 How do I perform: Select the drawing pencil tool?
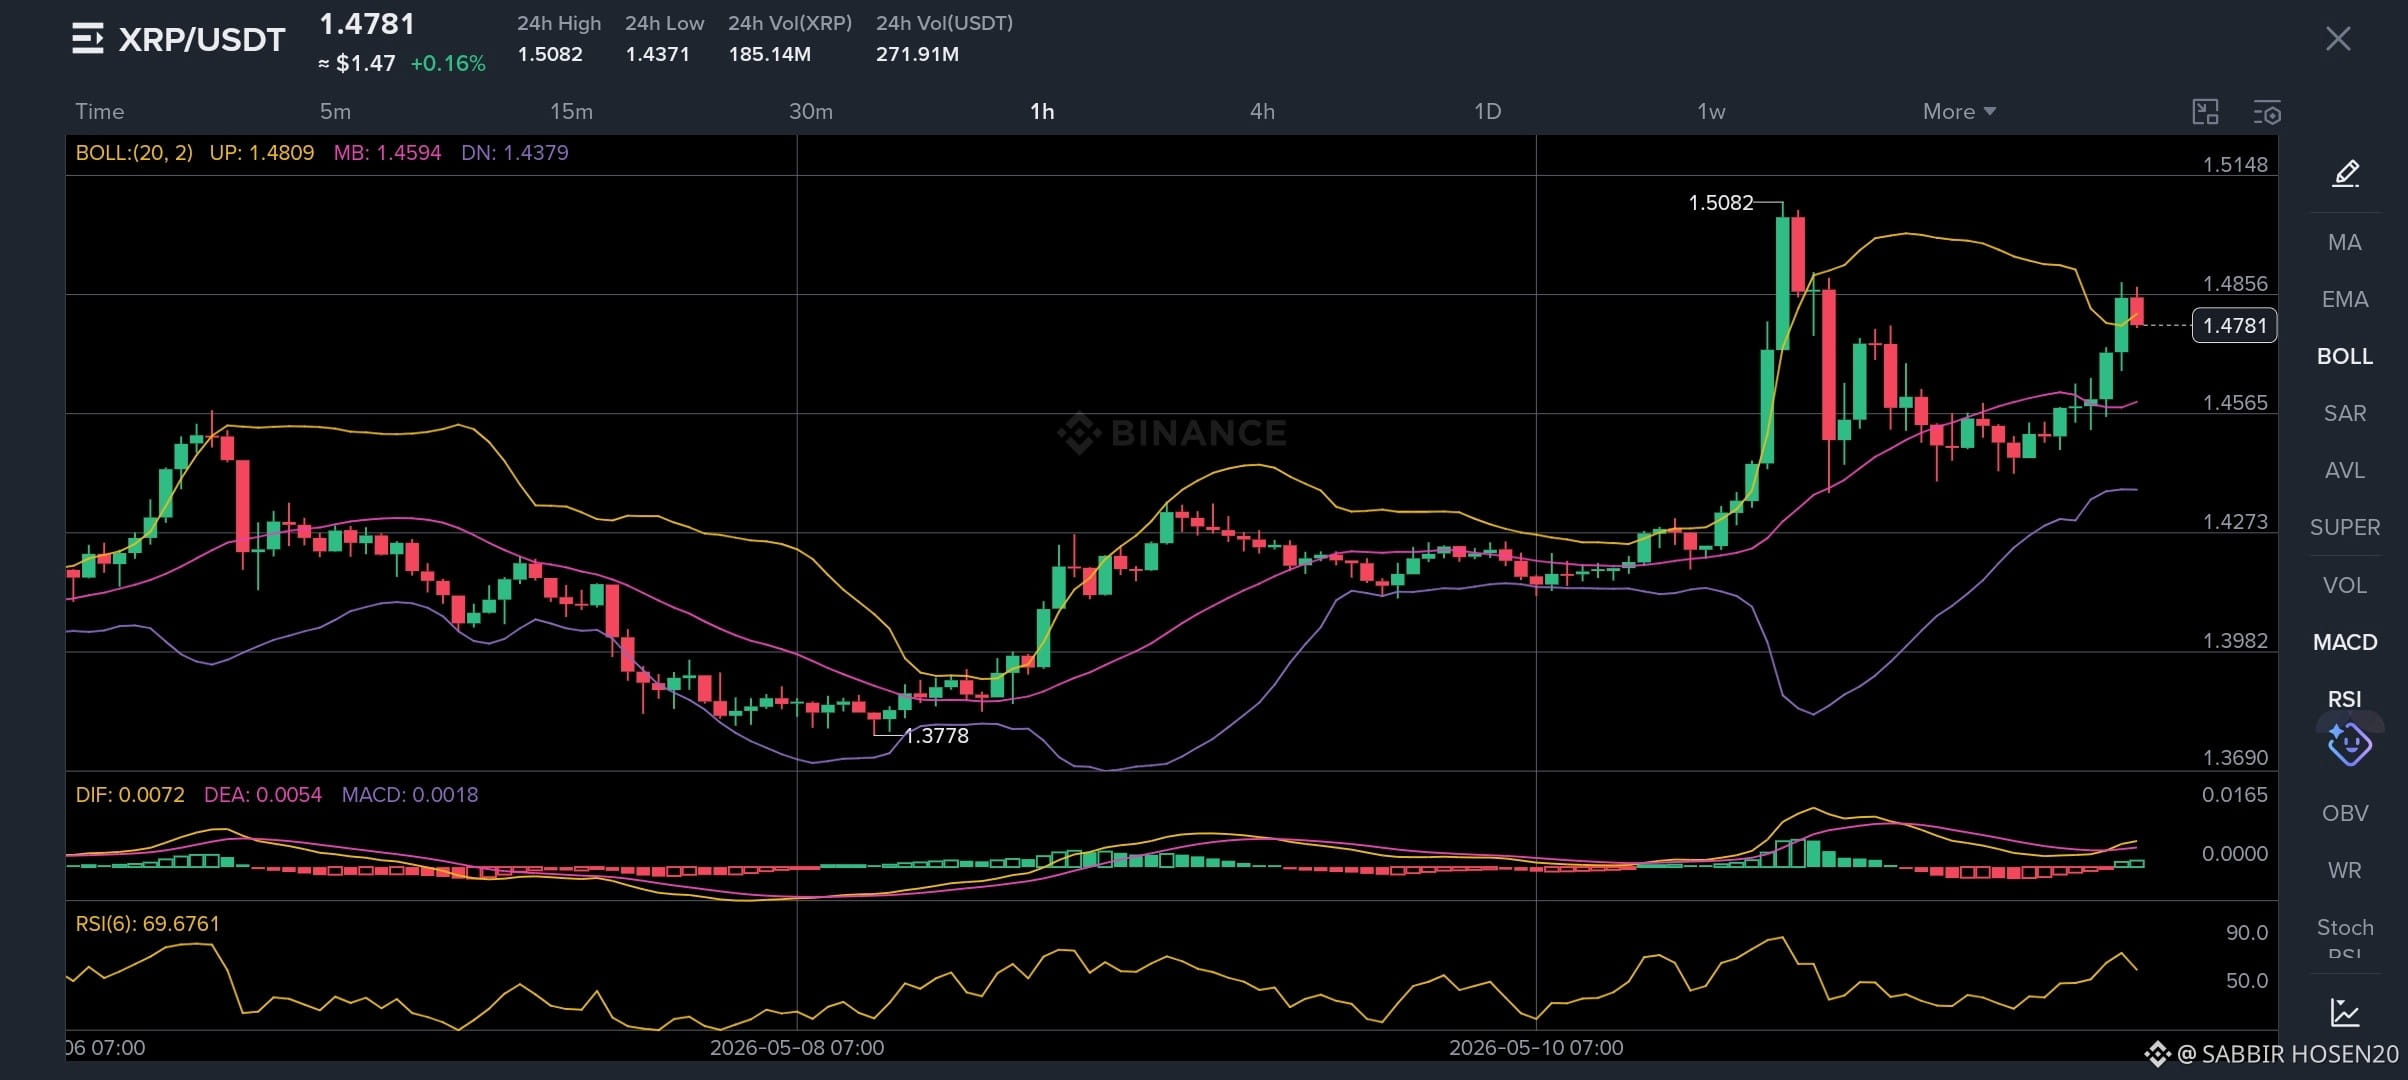coord(2345,173)
